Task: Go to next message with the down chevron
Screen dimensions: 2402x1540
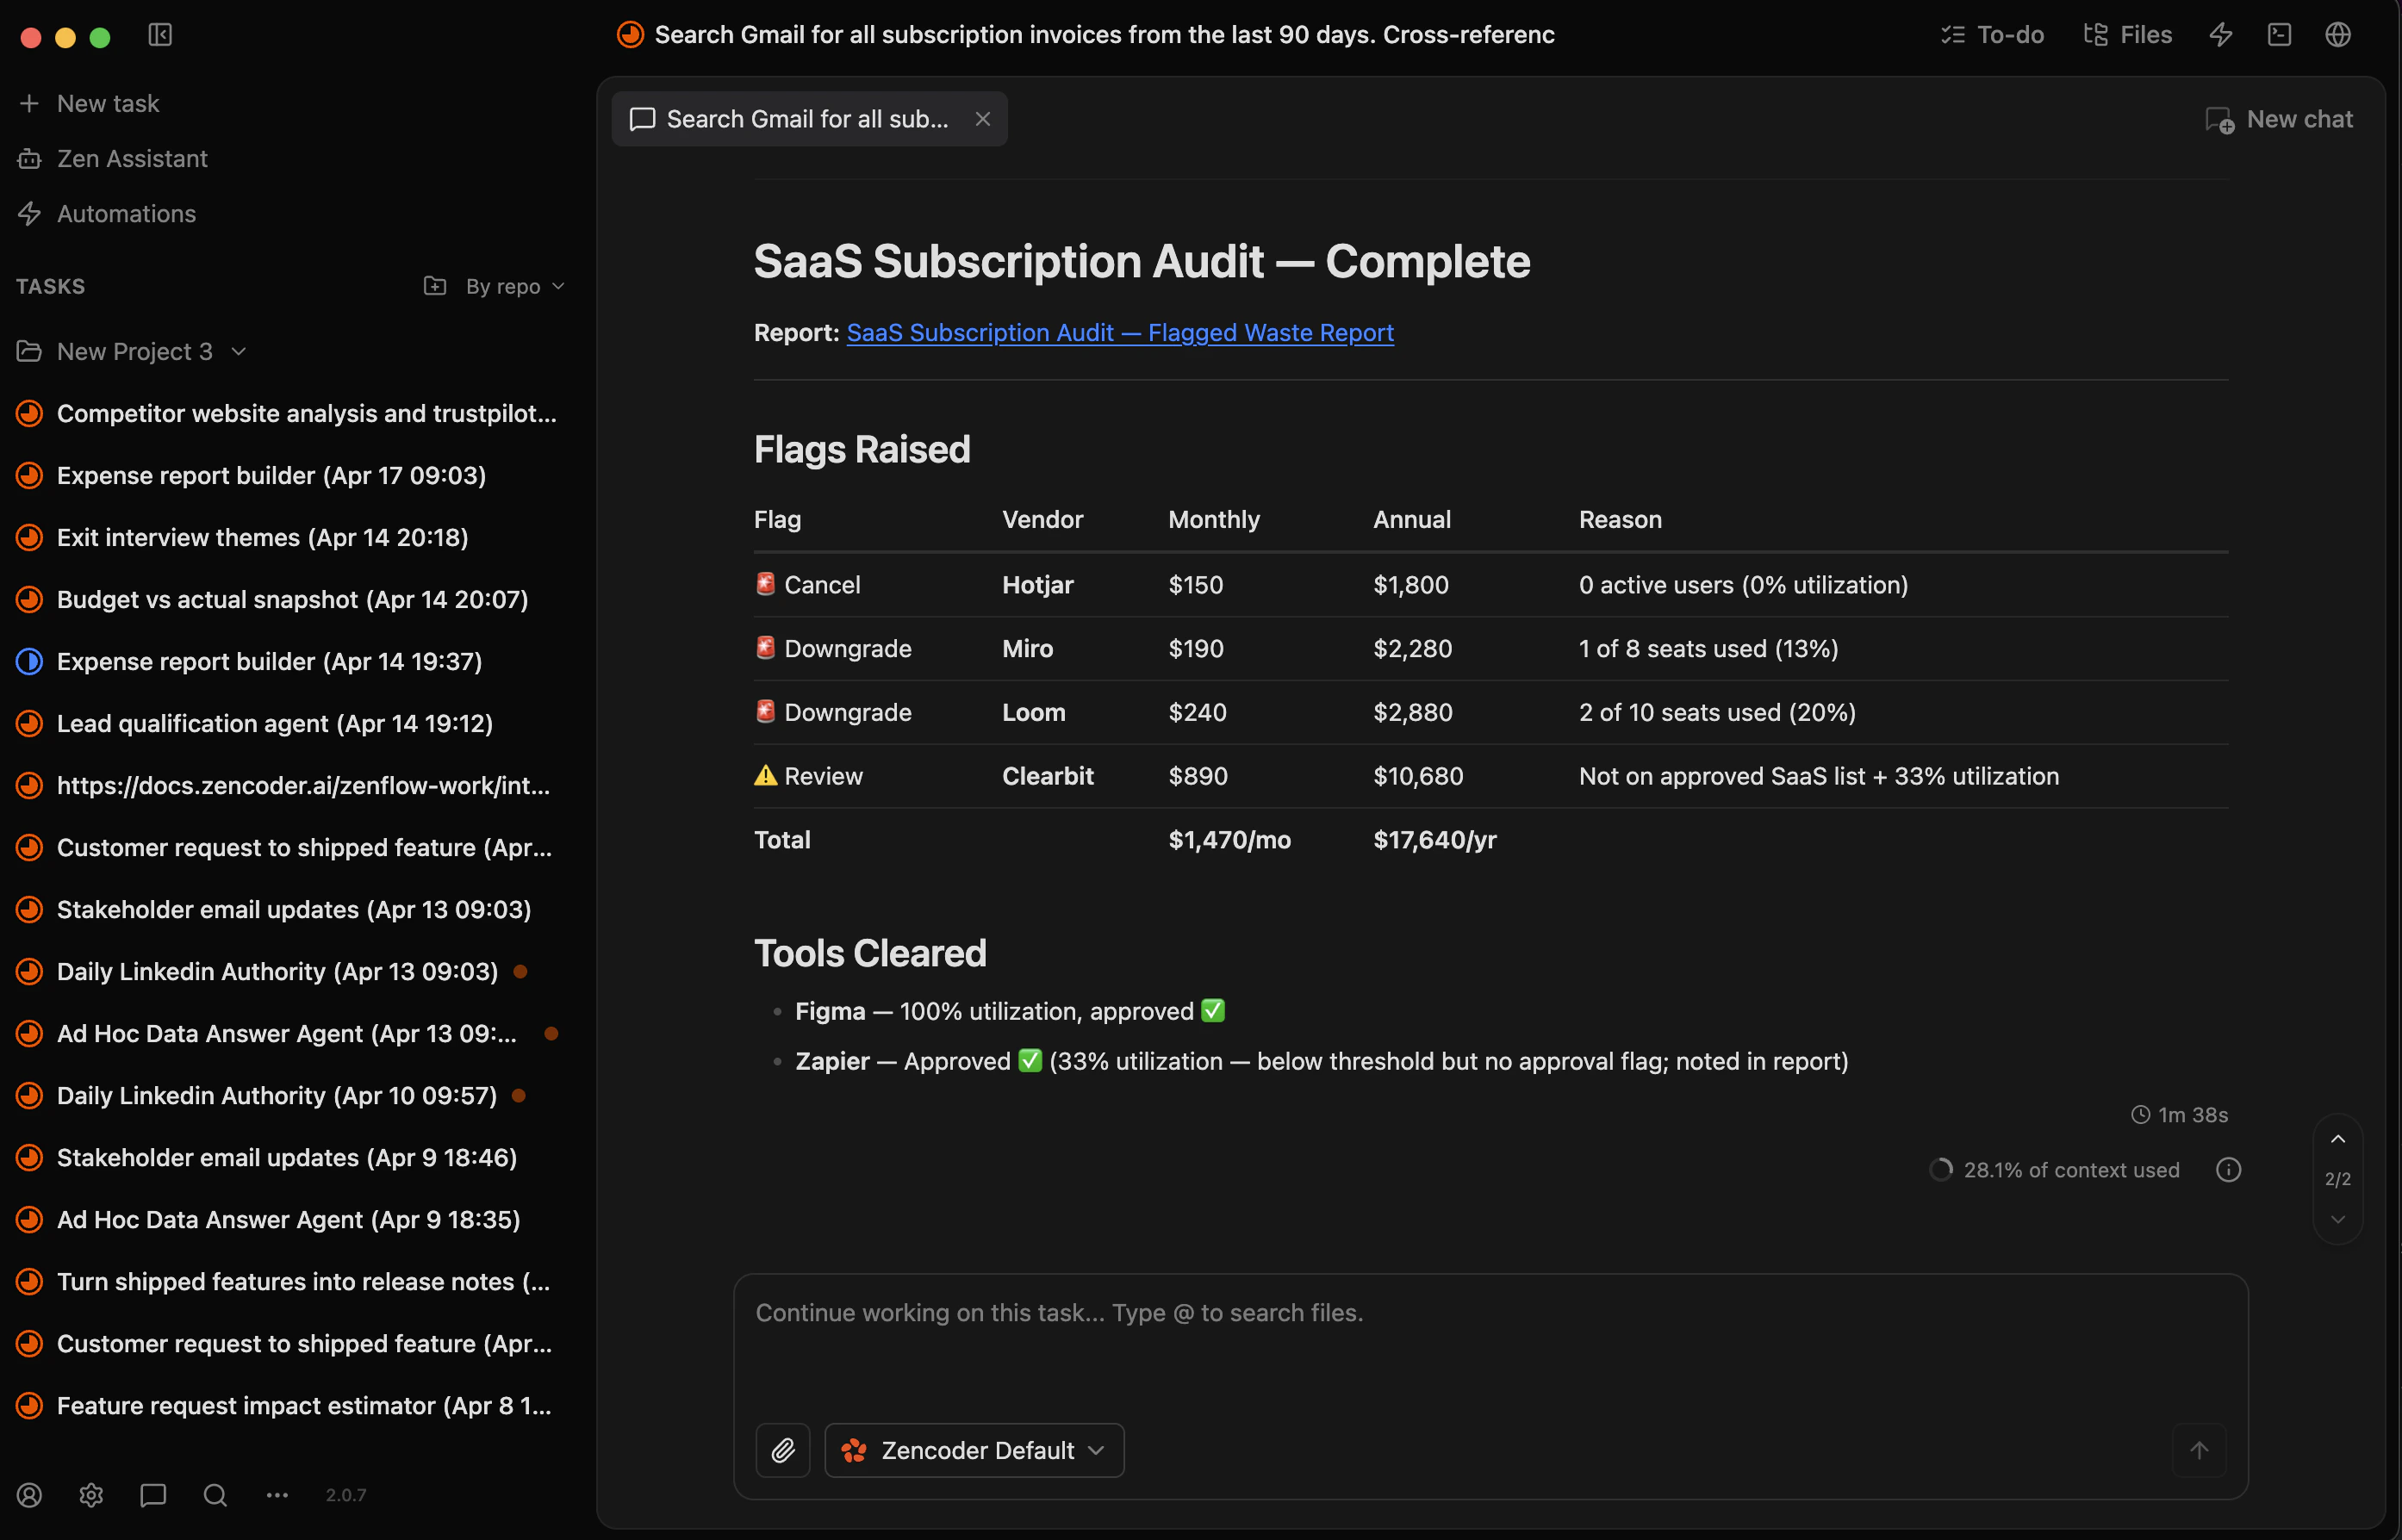Action: (x=2338, y=1219)
